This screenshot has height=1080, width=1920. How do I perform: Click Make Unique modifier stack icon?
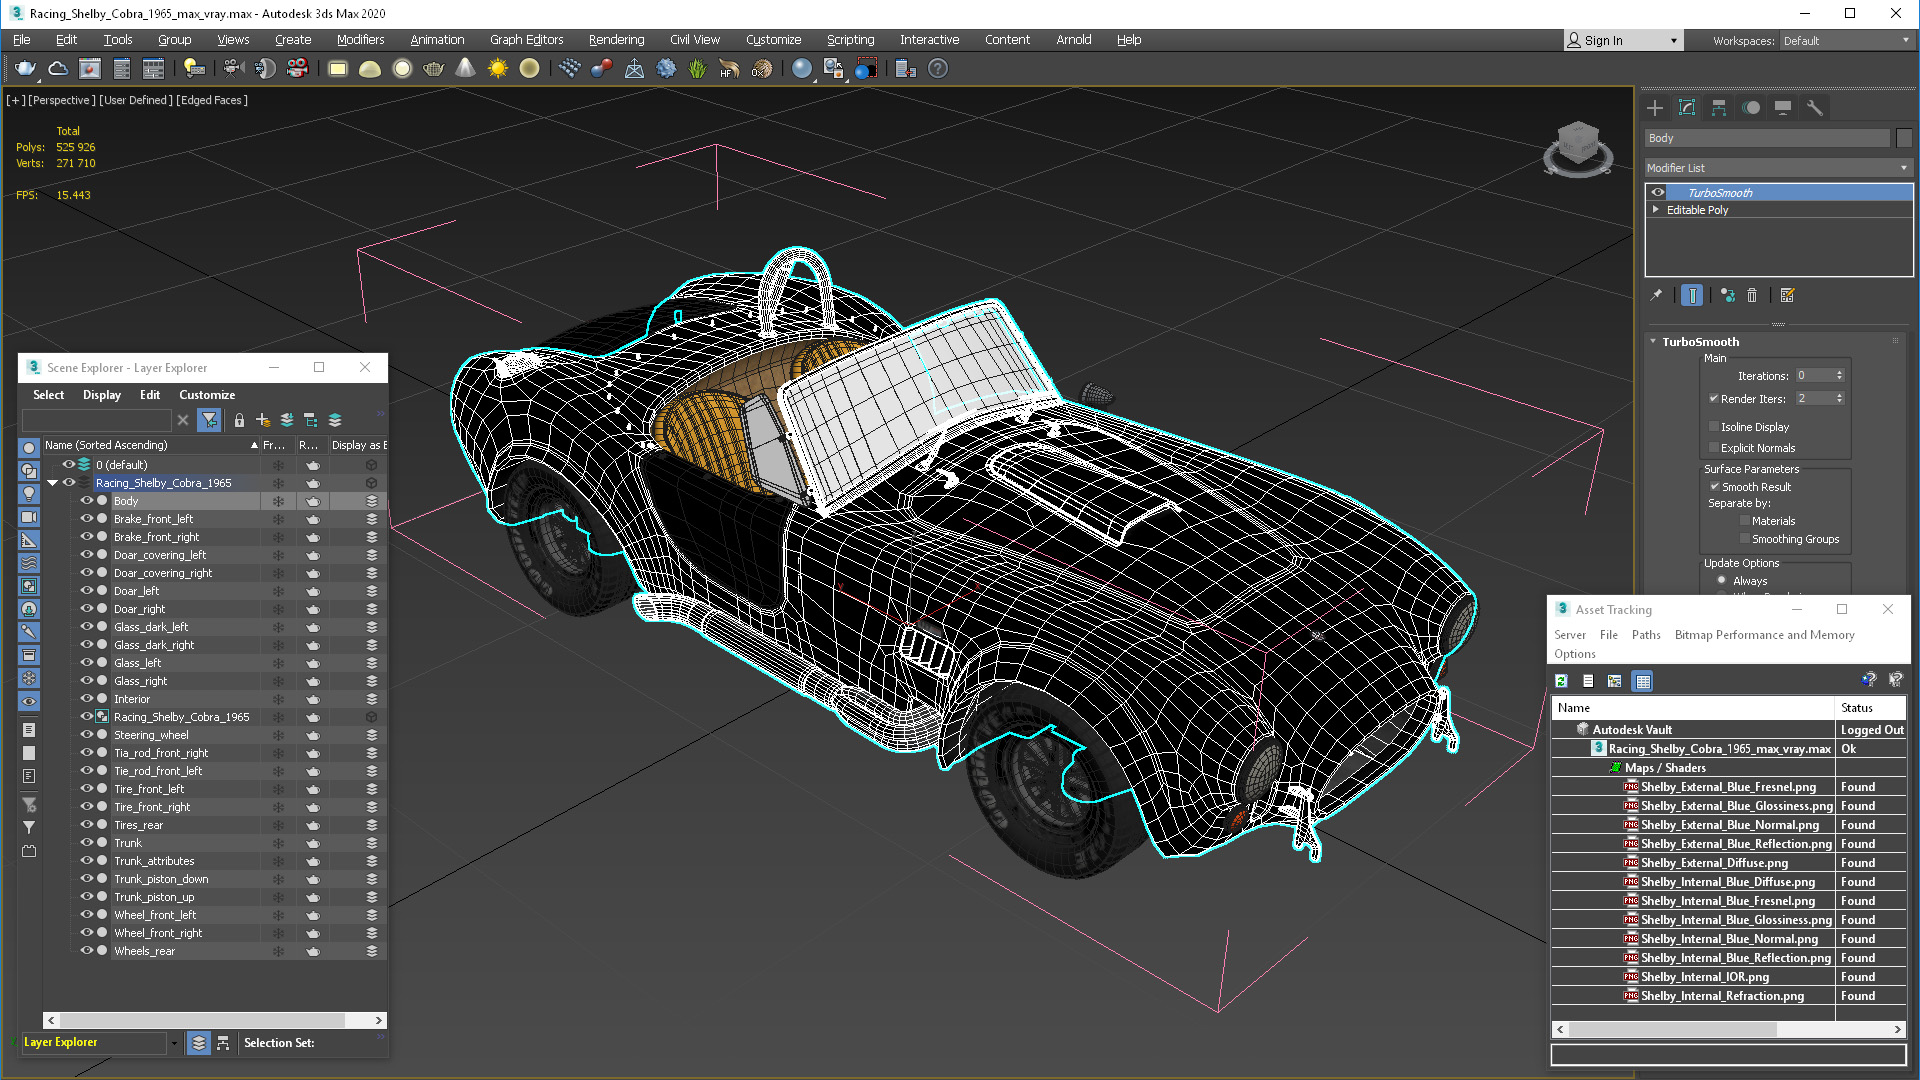click(1727, 295)
